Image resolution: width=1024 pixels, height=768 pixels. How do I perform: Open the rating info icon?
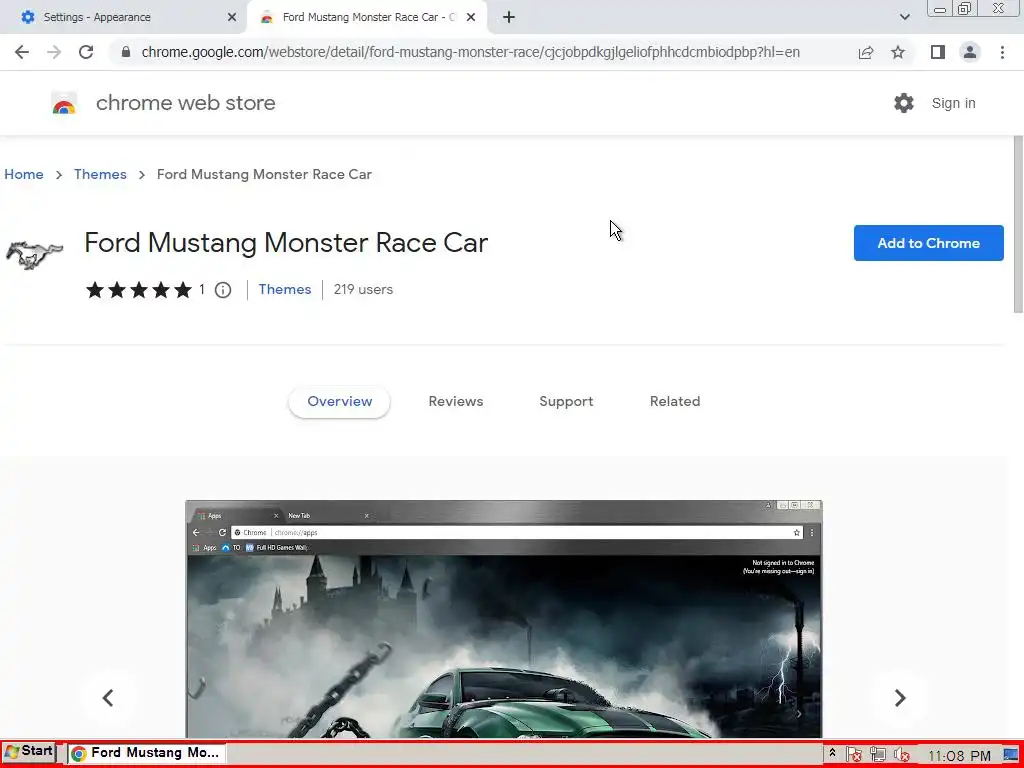tap(223, 290)
